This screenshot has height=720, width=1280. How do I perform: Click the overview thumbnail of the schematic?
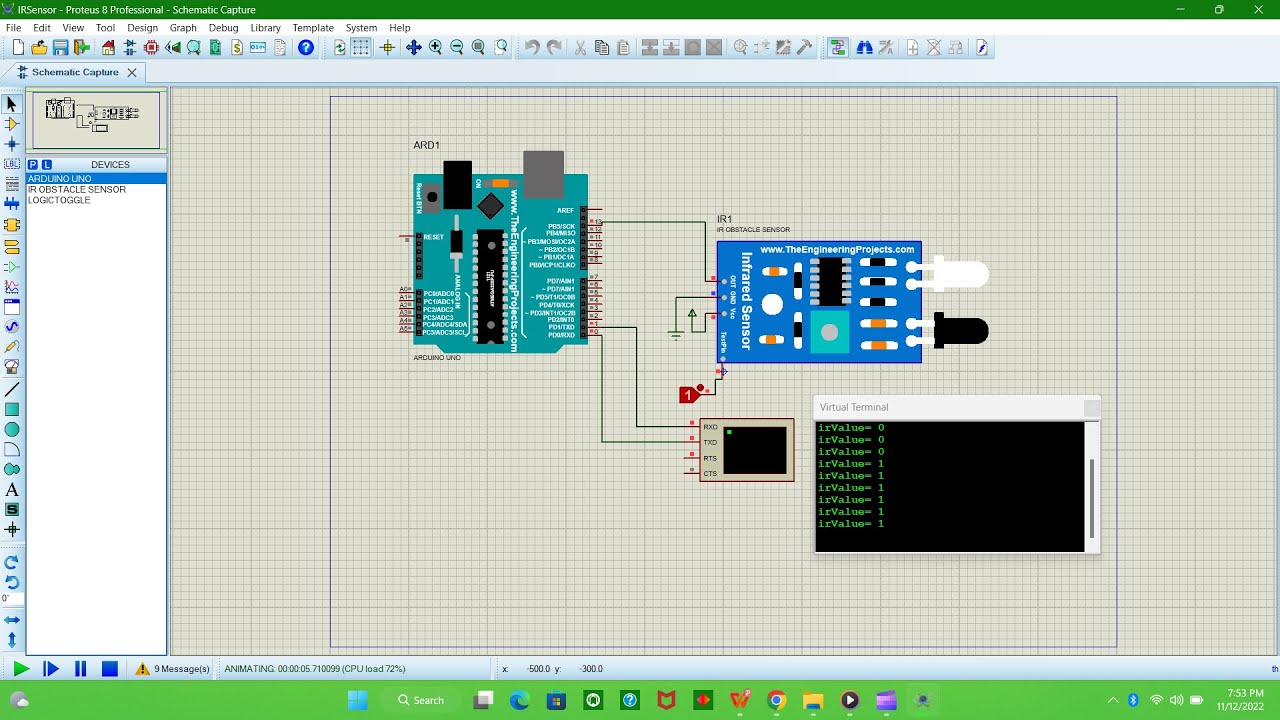click(96, 120)
